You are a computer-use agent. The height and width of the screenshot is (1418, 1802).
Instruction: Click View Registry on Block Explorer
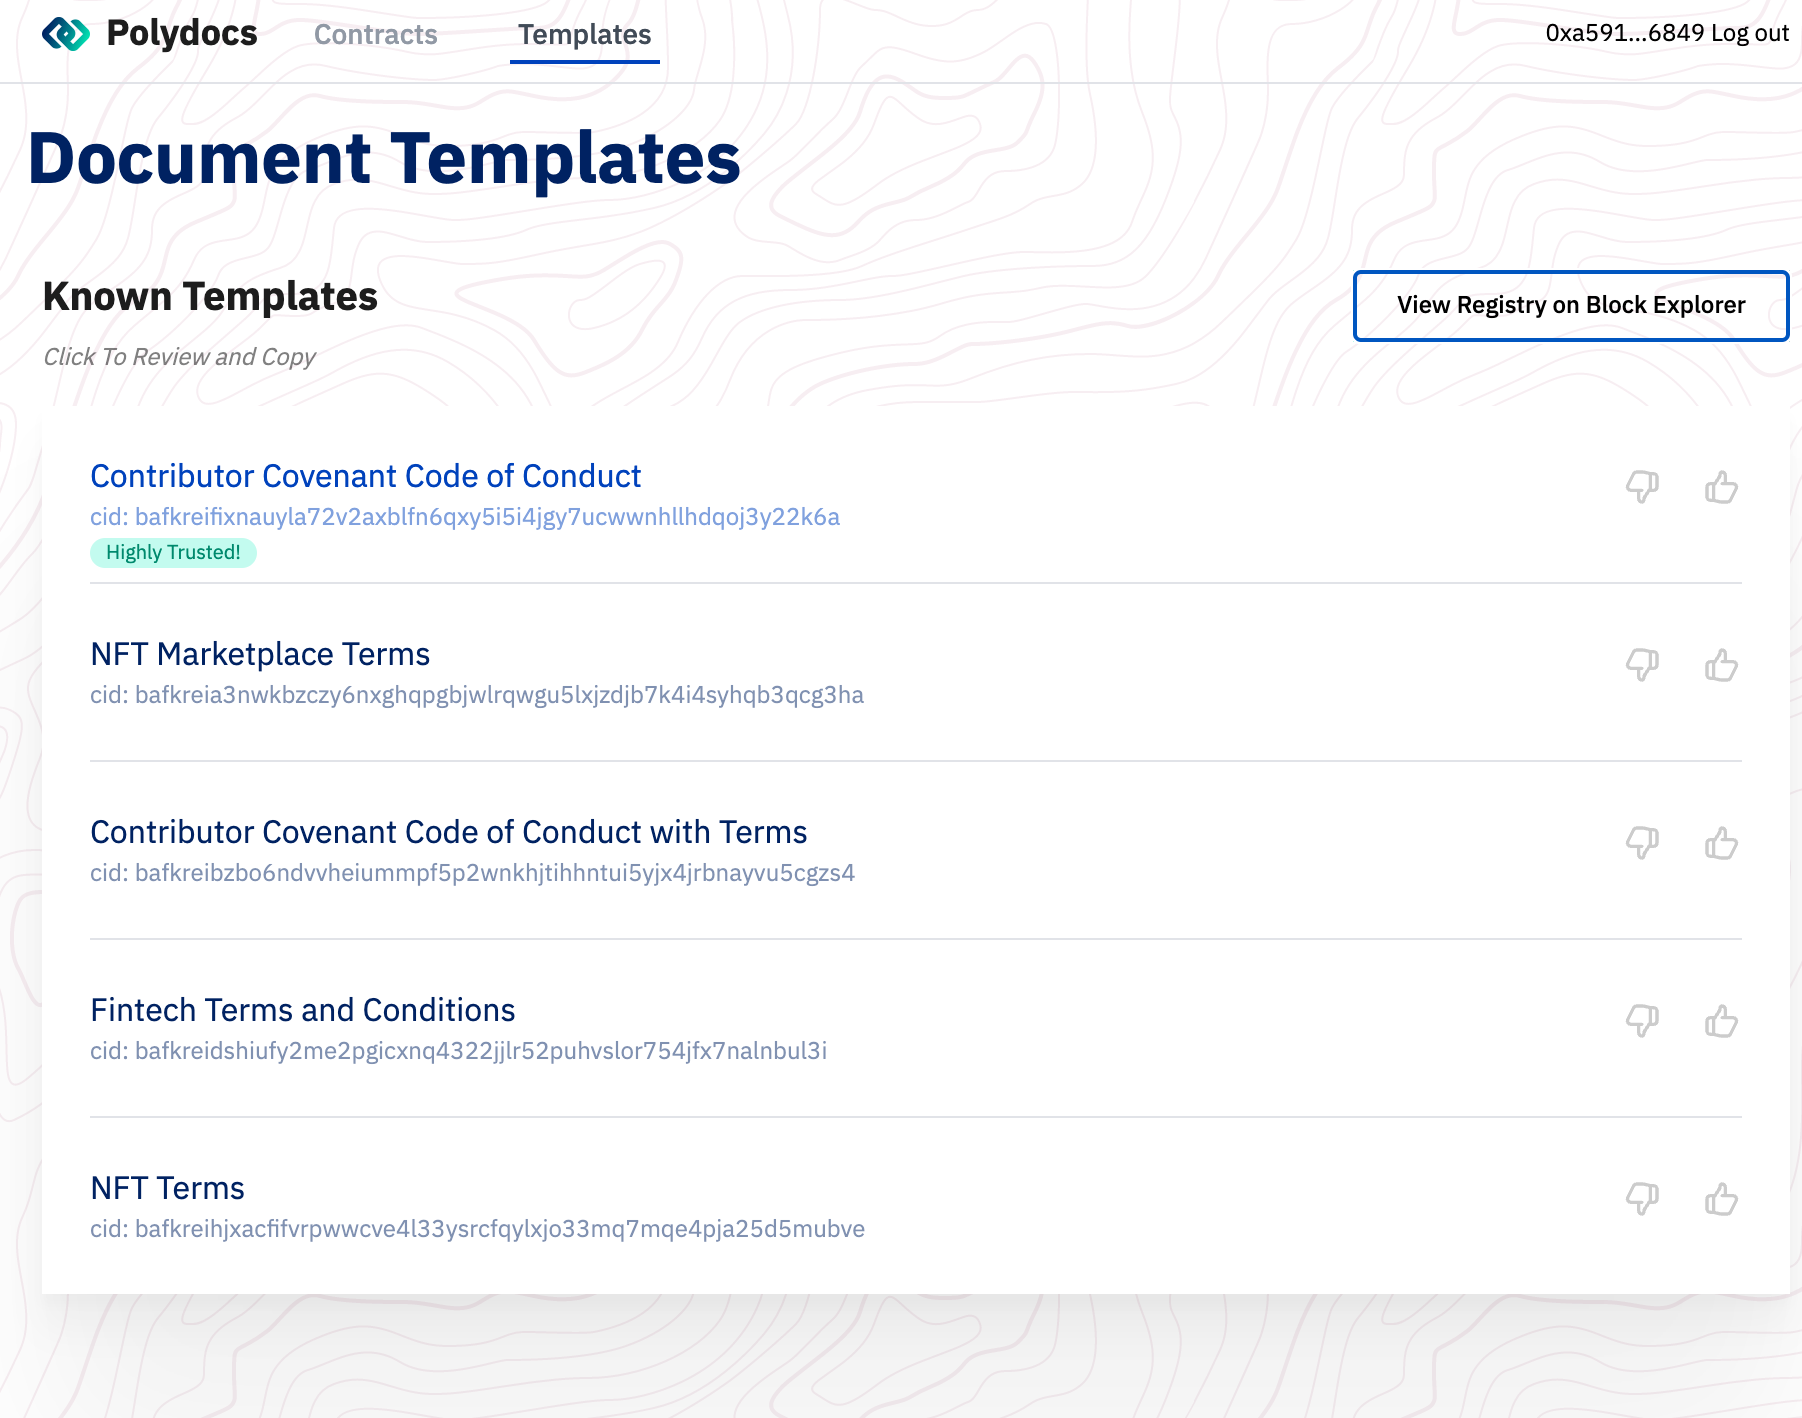click(x=1571, y=305)
